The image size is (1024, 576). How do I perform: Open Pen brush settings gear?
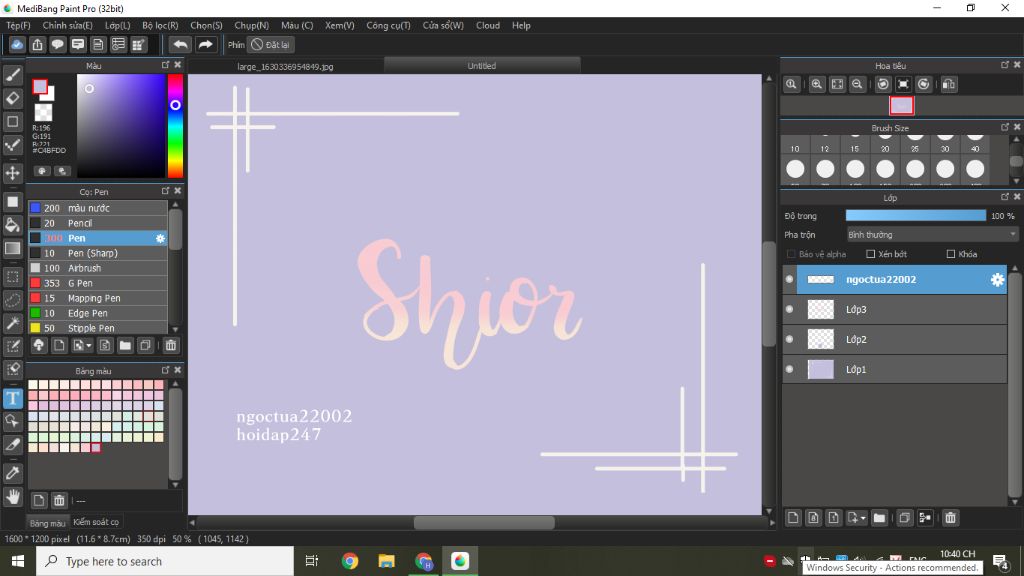click(x=160, y=238)
